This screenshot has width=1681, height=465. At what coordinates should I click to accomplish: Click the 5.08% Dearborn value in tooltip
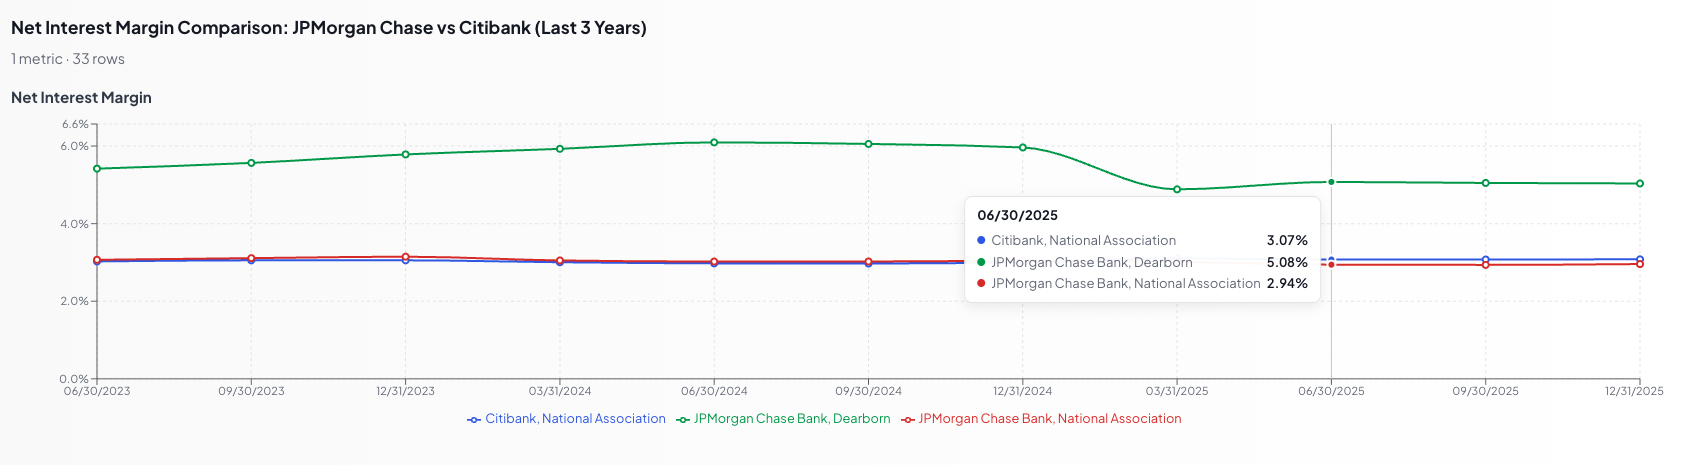1287,262
